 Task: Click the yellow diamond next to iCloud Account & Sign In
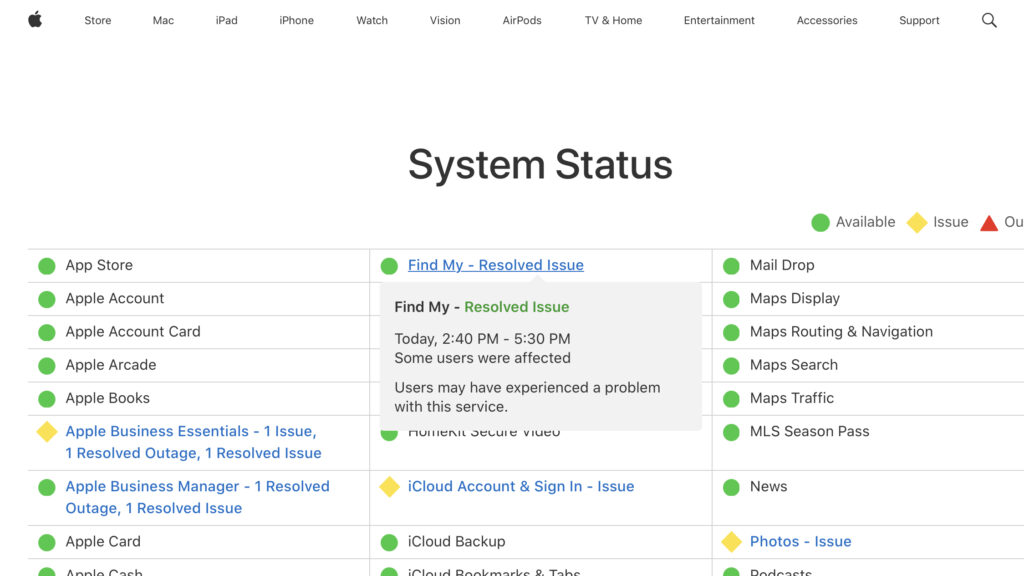coord(389,486)
